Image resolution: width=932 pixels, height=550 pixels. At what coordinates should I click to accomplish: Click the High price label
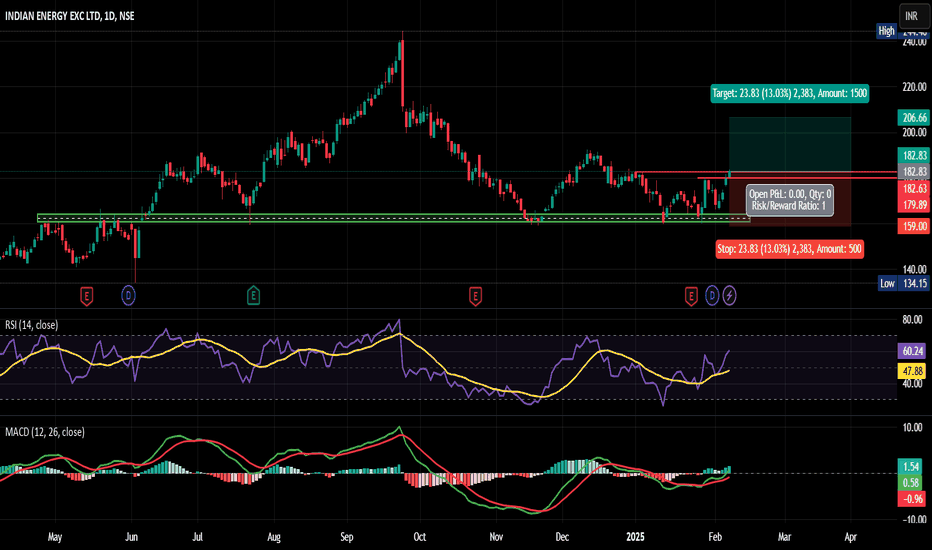(886, 31)
